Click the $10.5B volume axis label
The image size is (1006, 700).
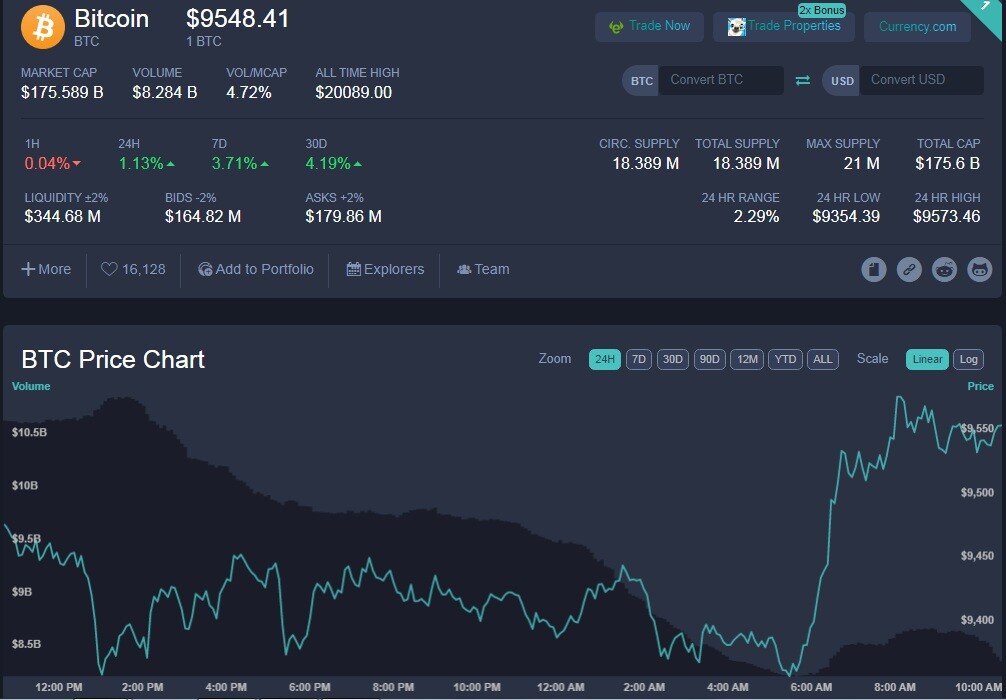pyautogui.click(x=30, y=432)
